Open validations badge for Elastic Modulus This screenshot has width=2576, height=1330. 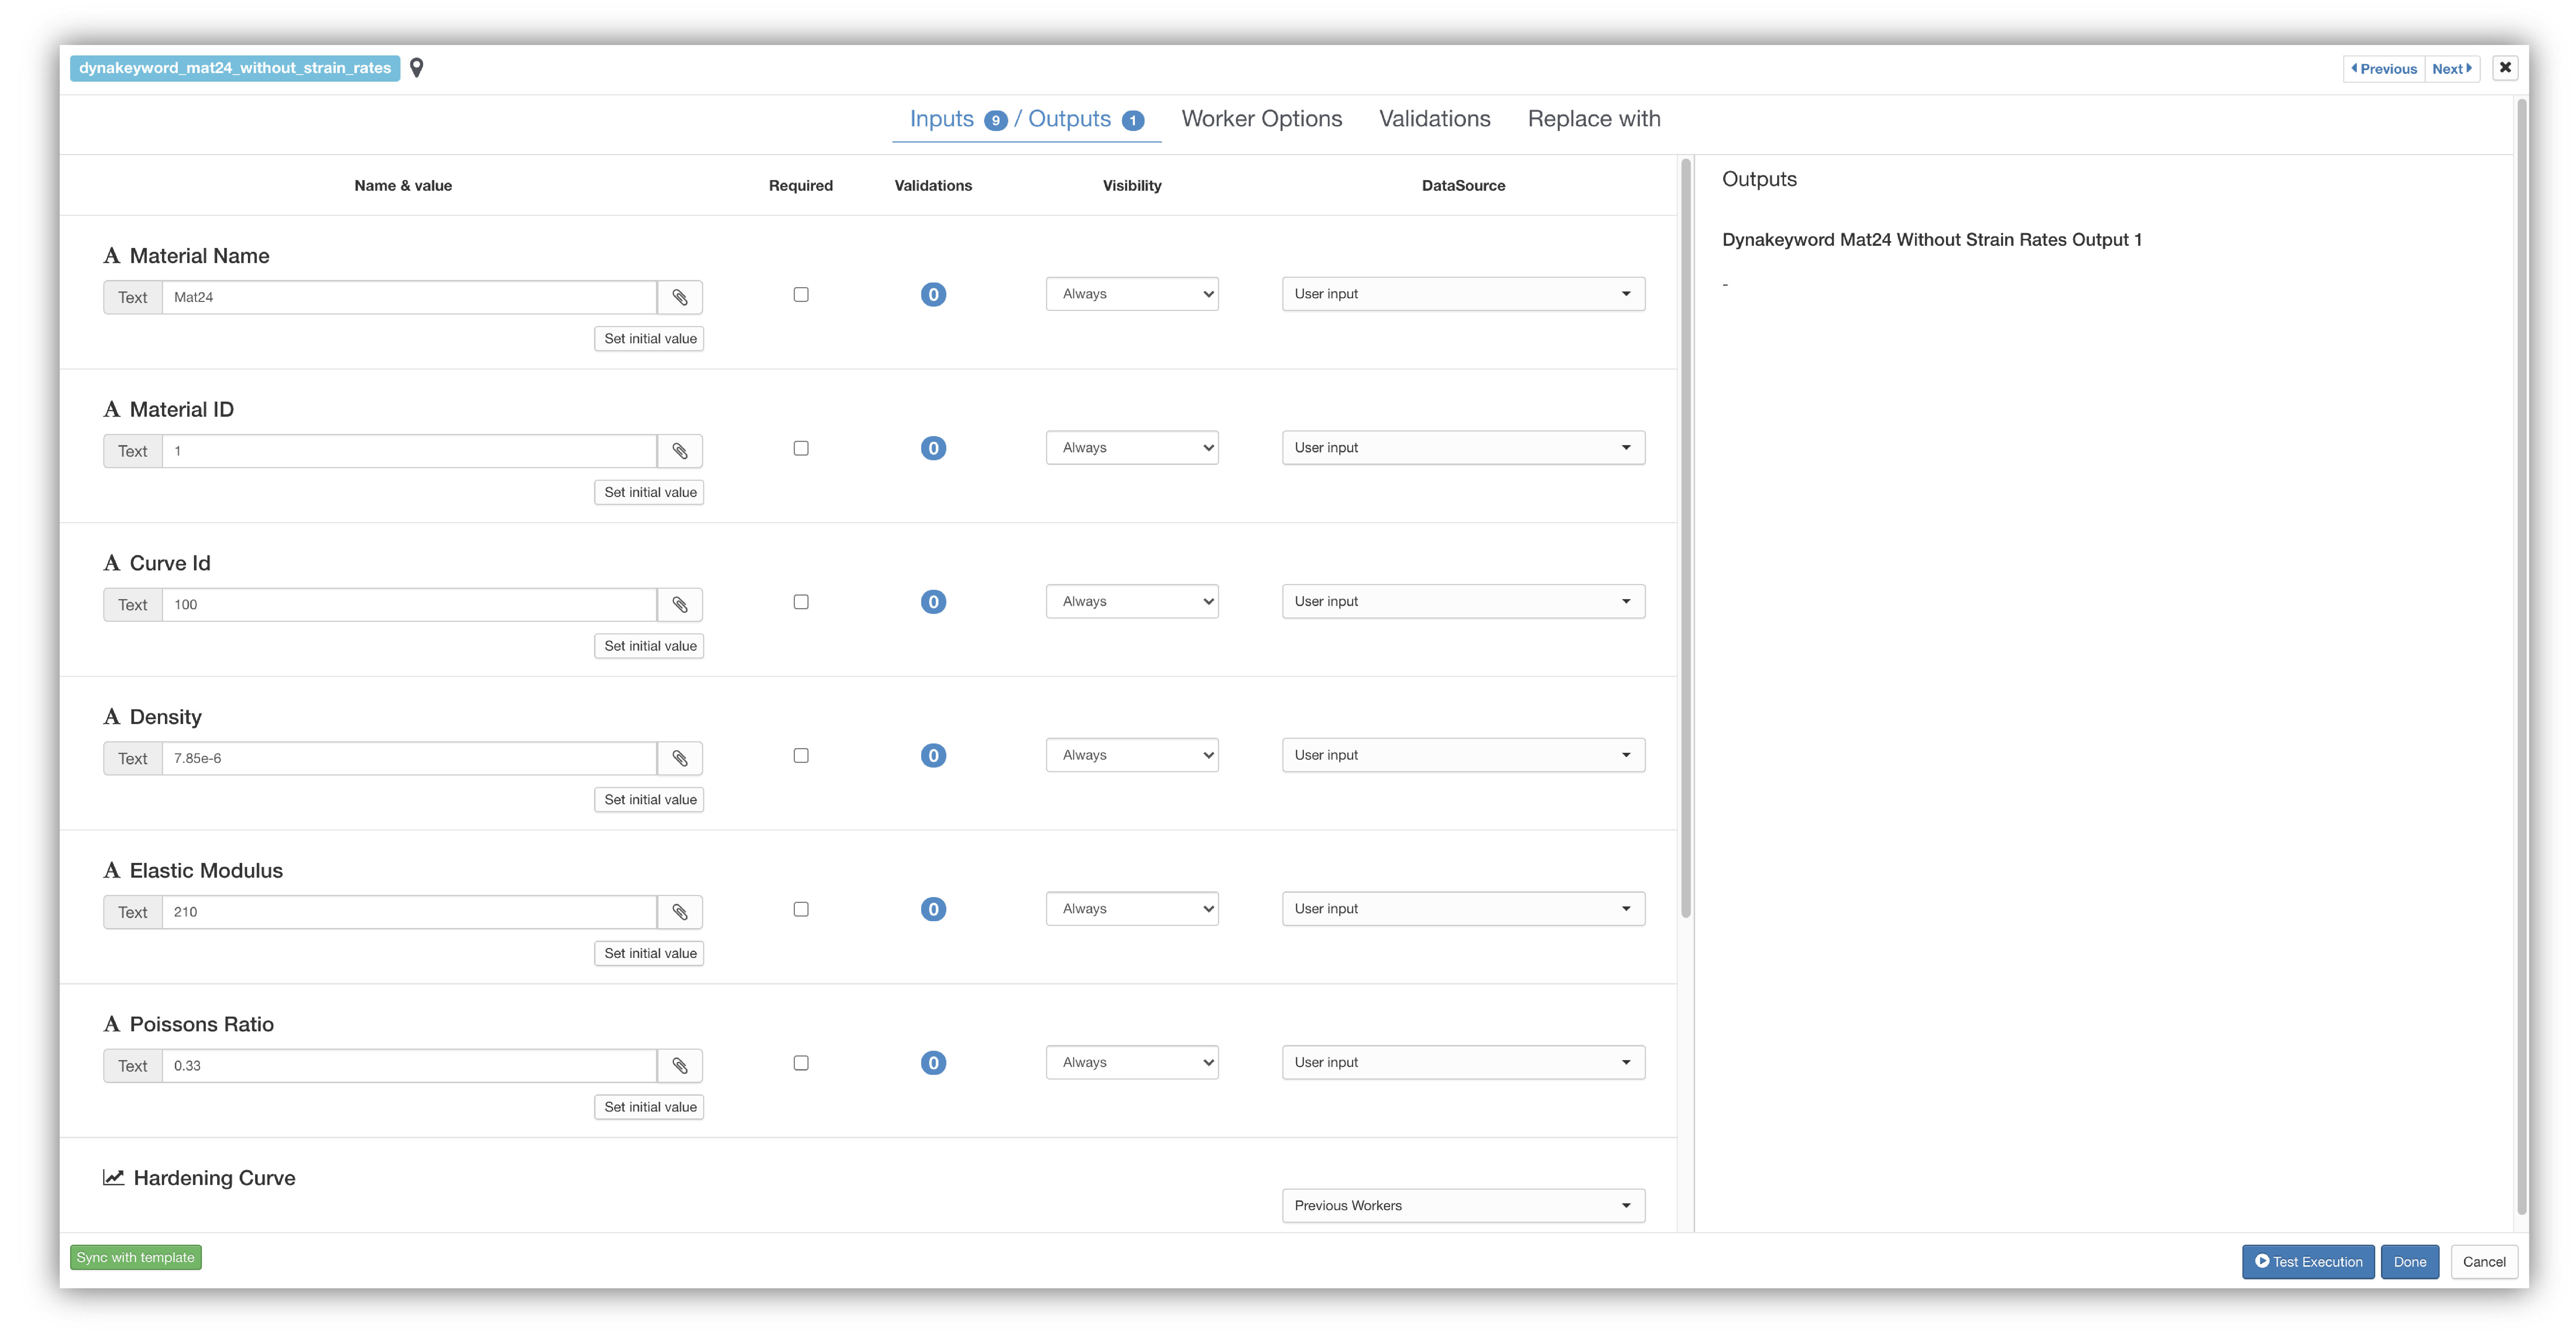[933, 909]
